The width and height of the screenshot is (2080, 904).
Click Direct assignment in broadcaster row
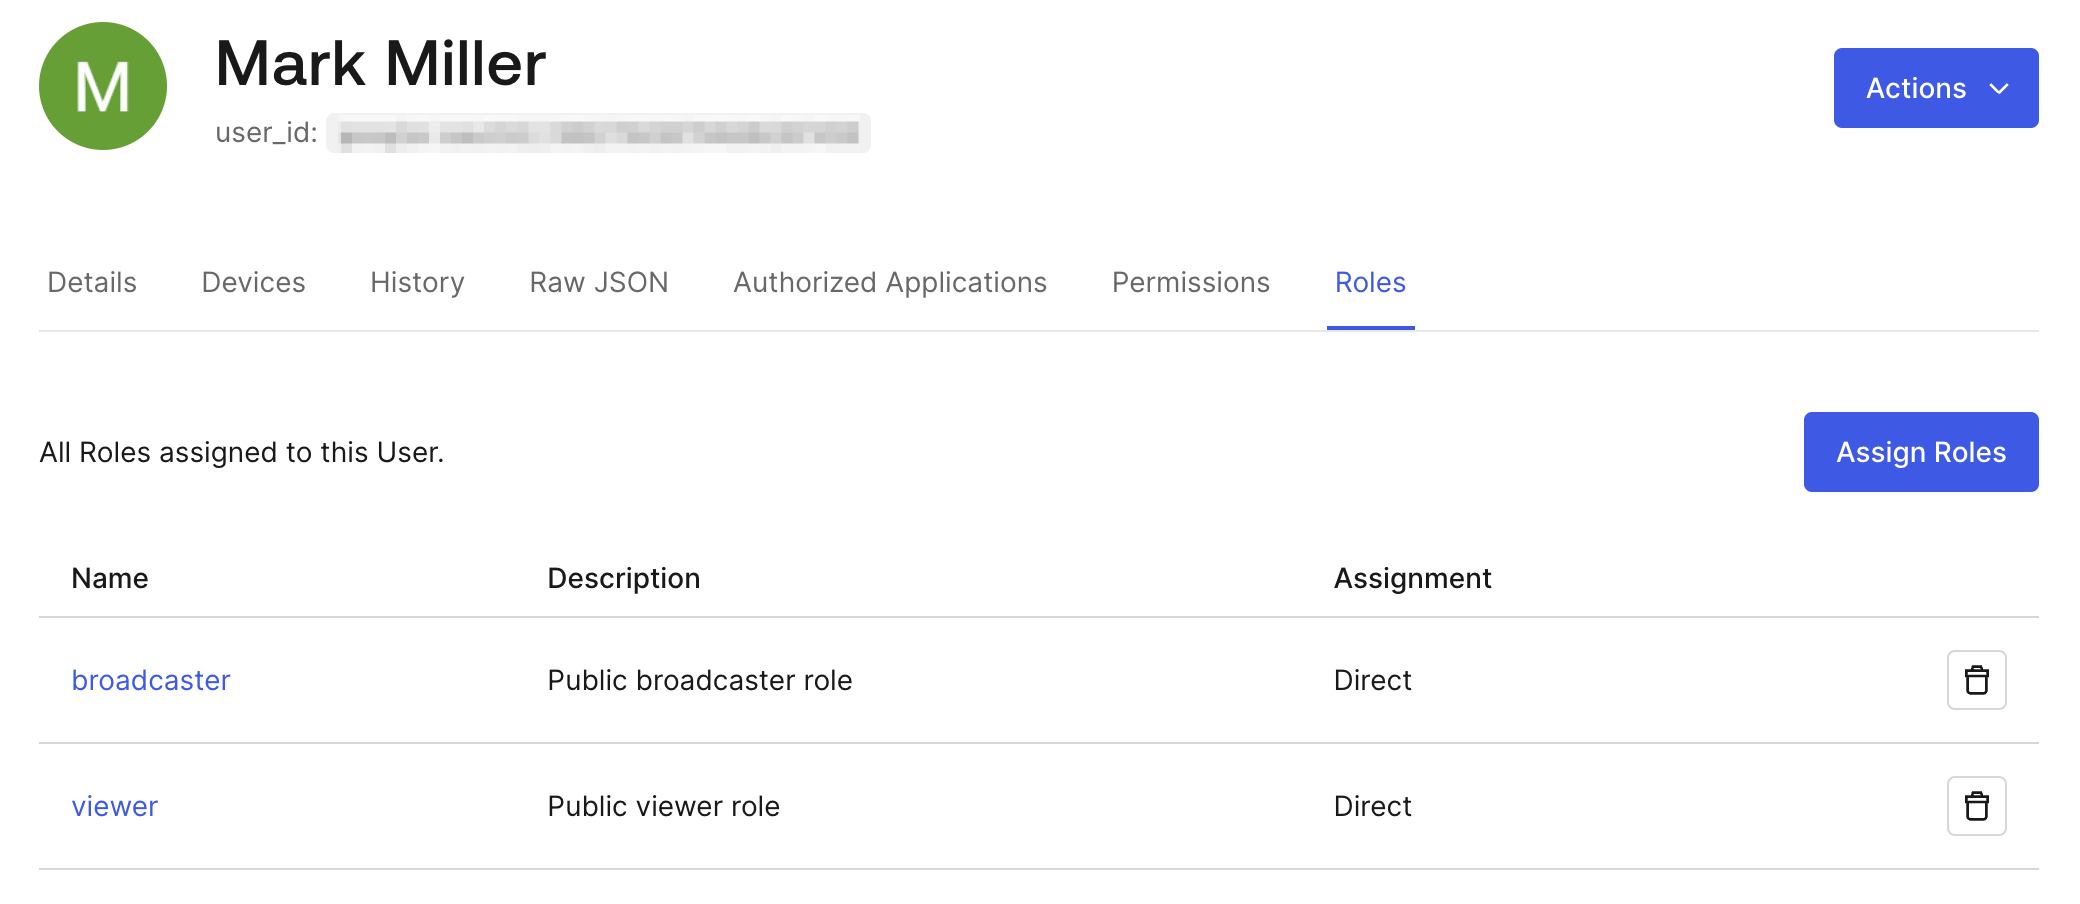pos(1372,680)
